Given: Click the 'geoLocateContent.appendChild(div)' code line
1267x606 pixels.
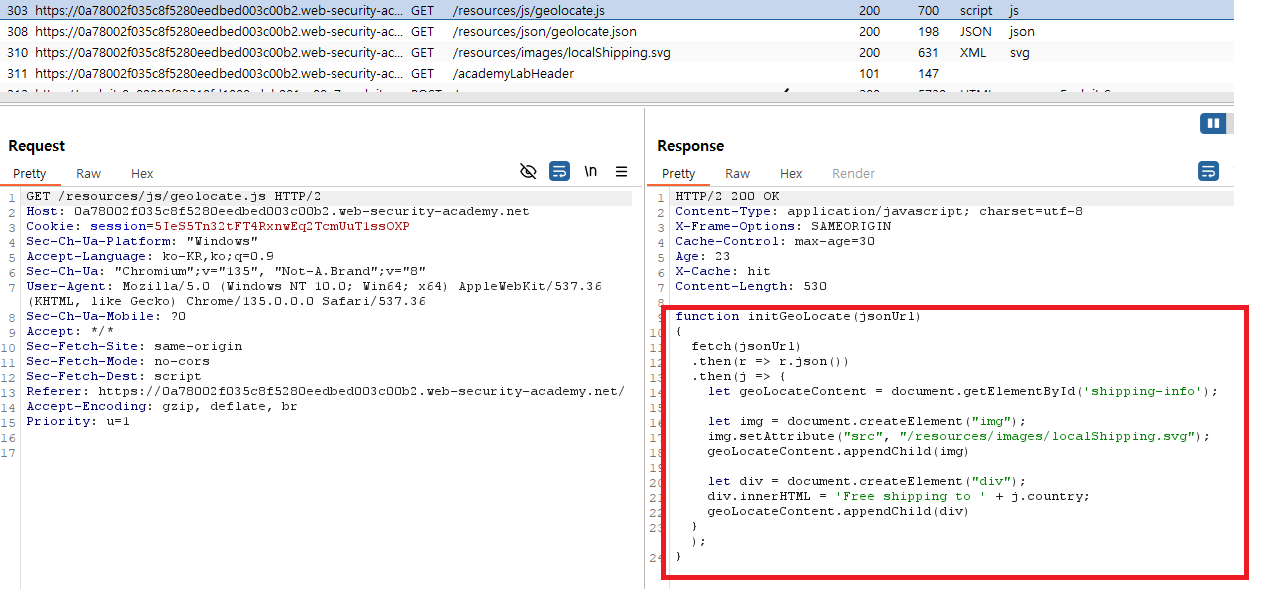Looking at the screenshot, I should point(839,512).
